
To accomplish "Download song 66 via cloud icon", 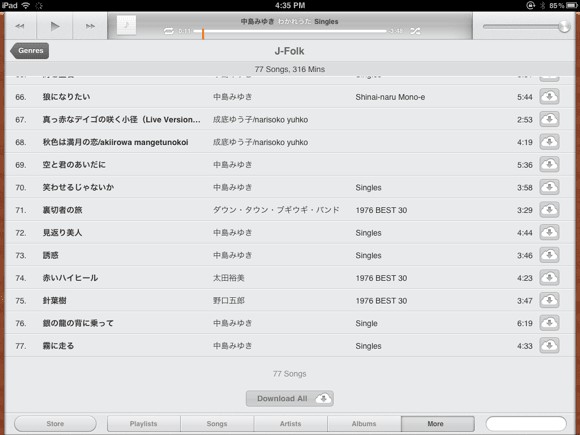I will point(549,97).
